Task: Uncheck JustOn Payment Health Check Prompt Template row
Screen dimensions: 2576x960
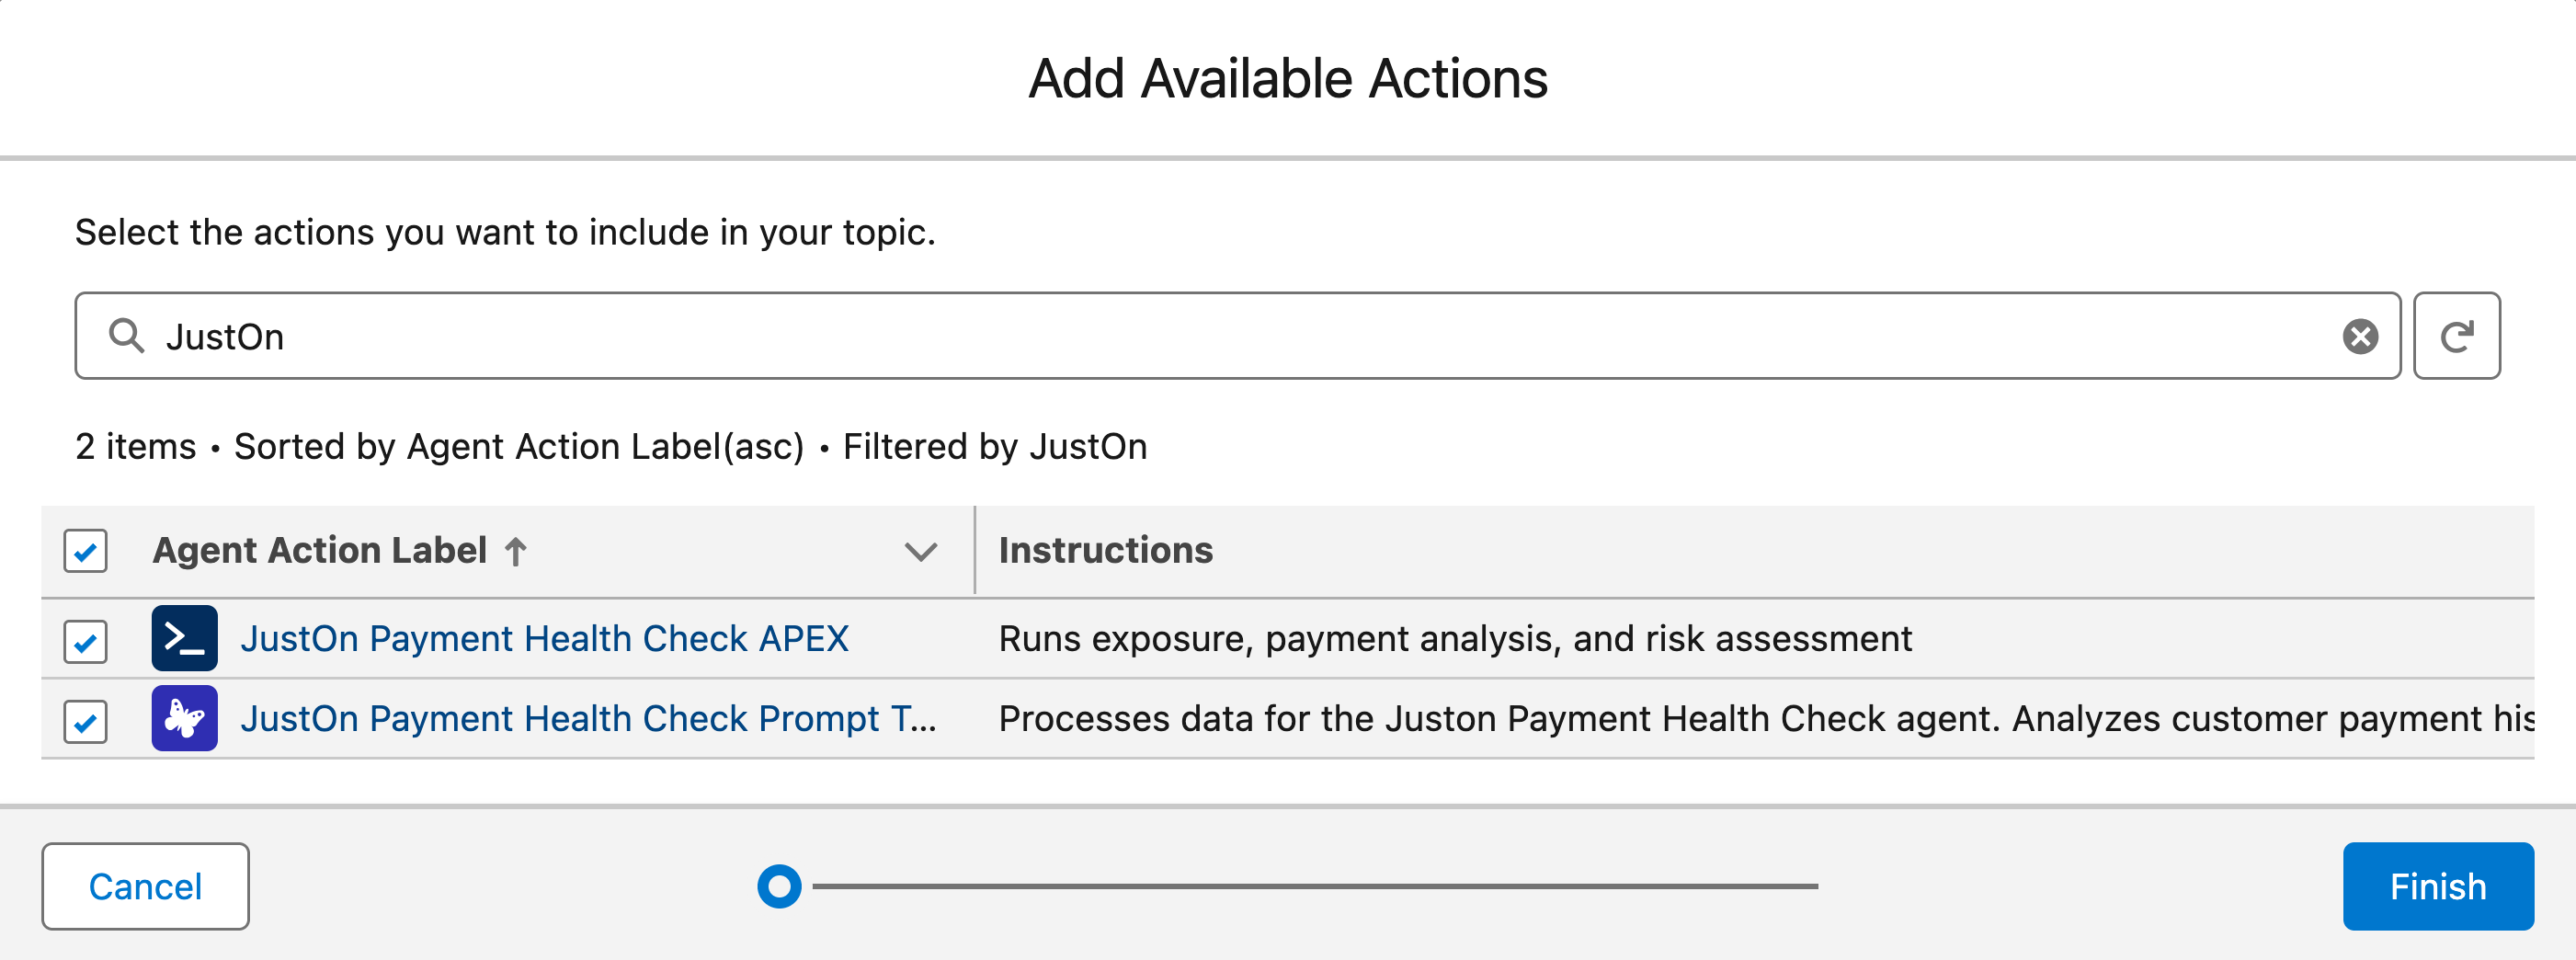Action: [x=85, y=722]
